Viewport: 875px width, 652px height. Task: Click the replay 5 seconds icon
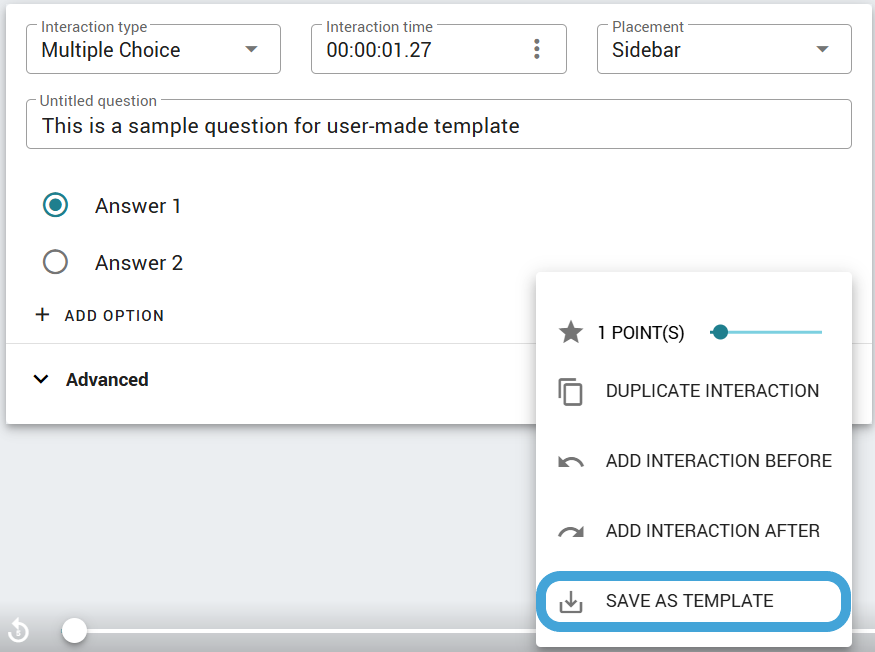coord(18,631)
